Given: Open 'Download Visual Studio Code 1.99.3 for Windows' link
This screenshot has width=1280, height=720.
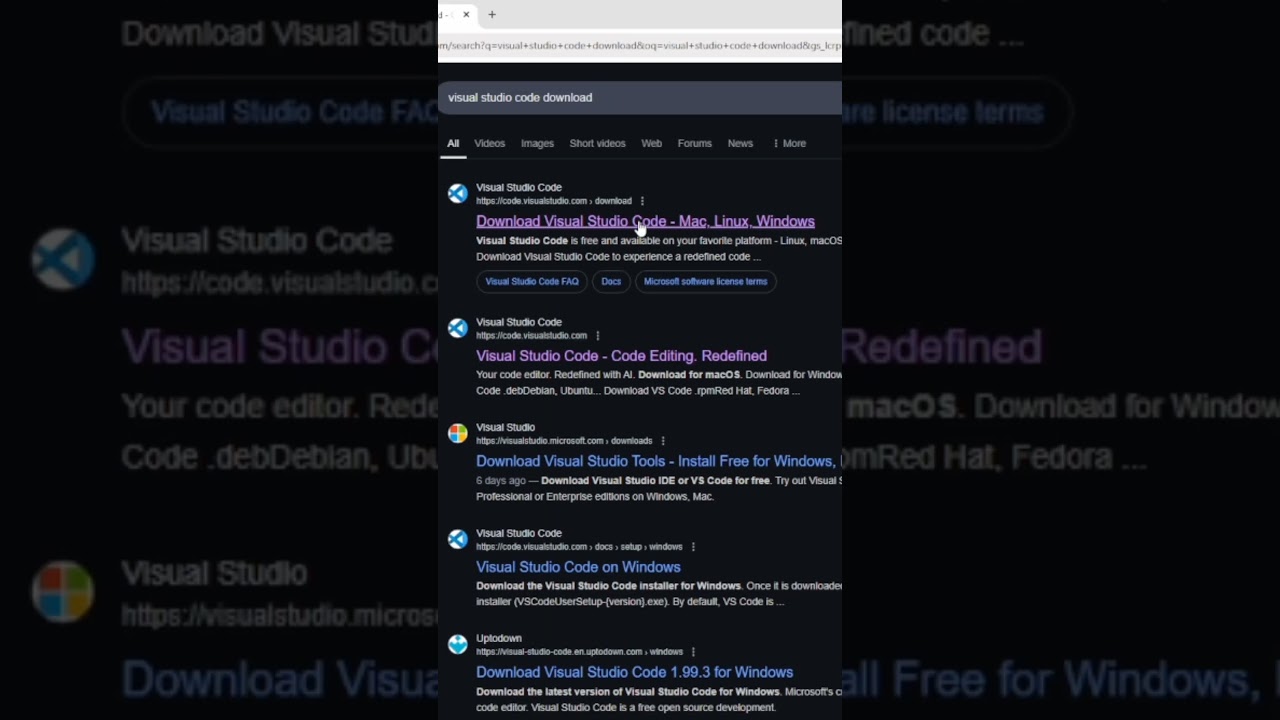Looking at the screenshot, I should 634,673.
